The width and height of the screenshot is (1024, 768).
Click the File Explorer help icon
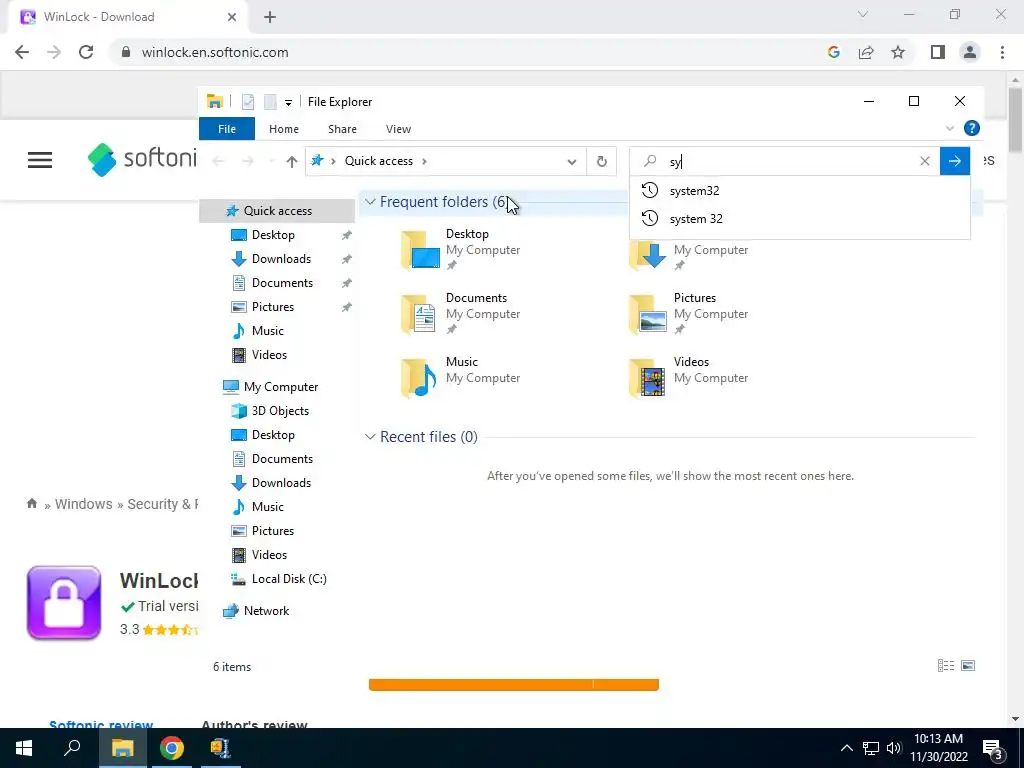click(972, 128)
